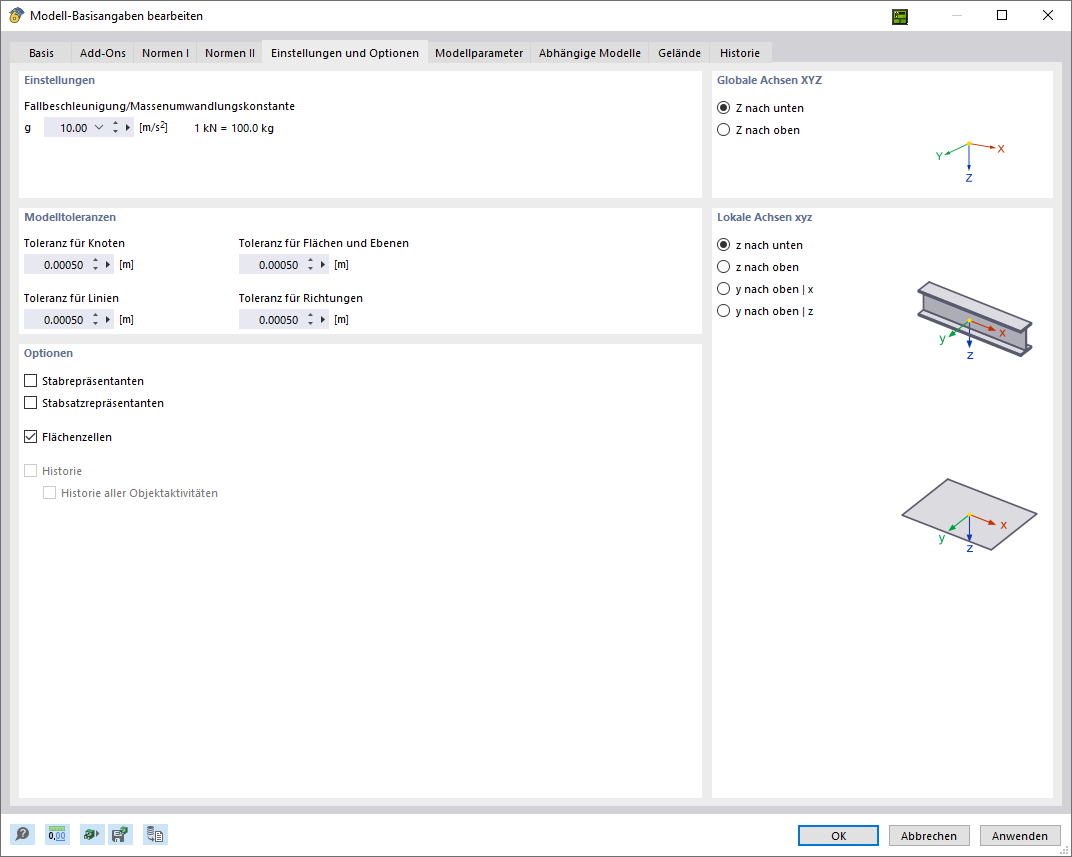The image size is (1072, 857).
Task: Click the green arrow load-default icon
Action: click(x=91, y=834)
